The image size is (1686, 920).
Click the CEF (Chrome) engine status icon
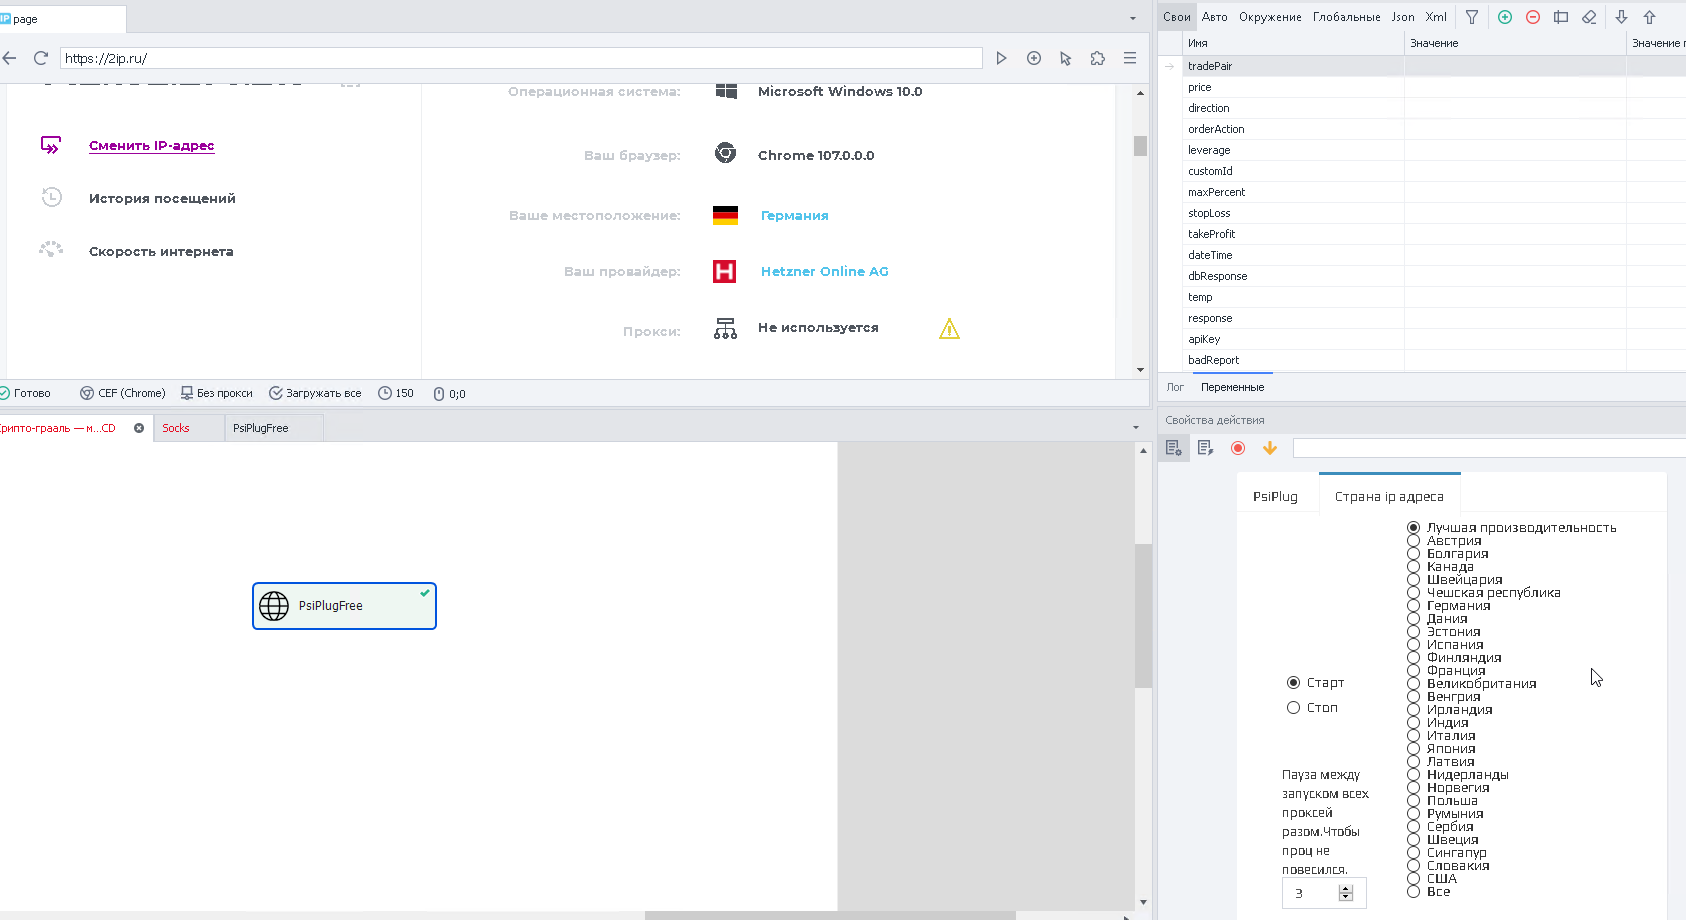point(87,393)
